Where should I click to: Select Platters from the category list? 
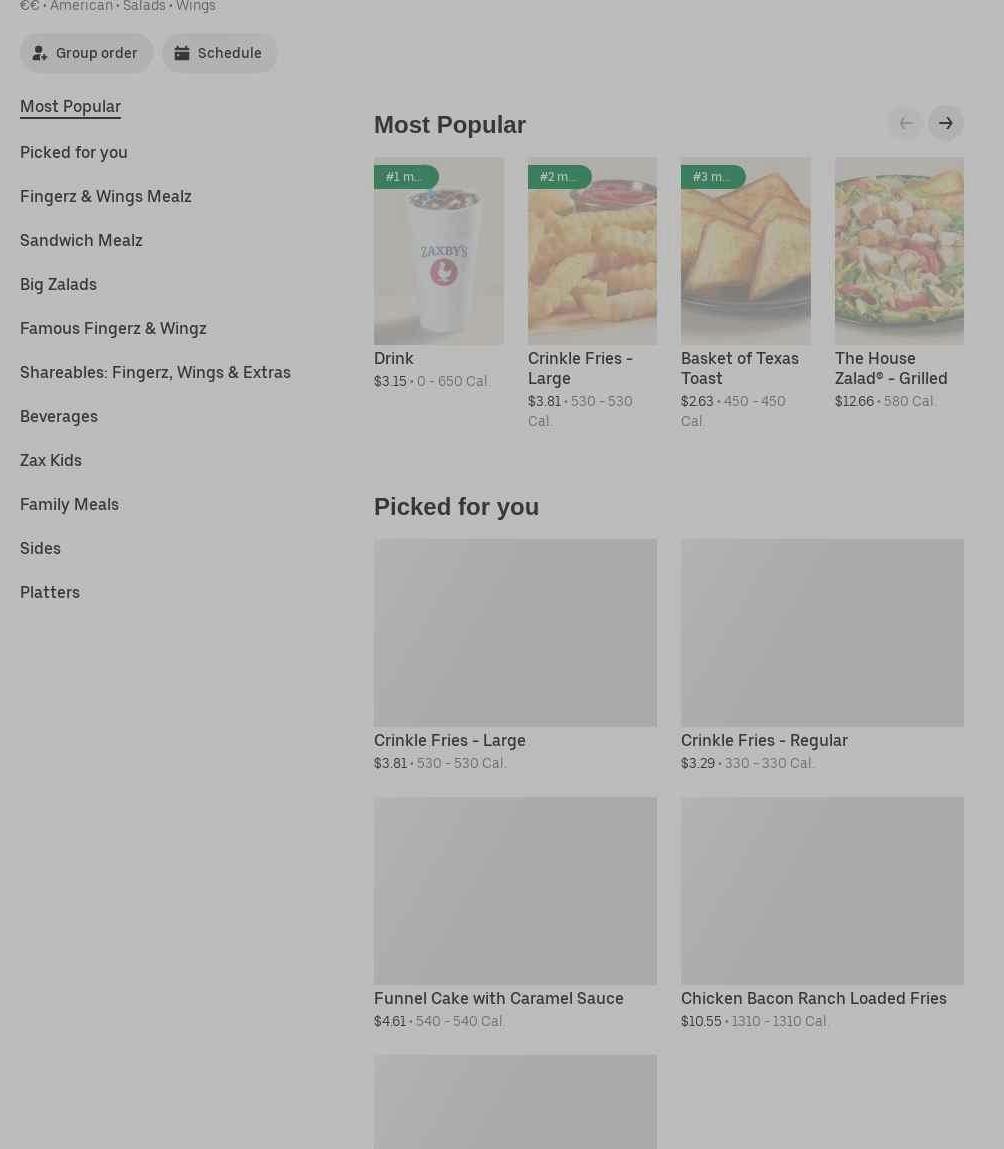50,593
